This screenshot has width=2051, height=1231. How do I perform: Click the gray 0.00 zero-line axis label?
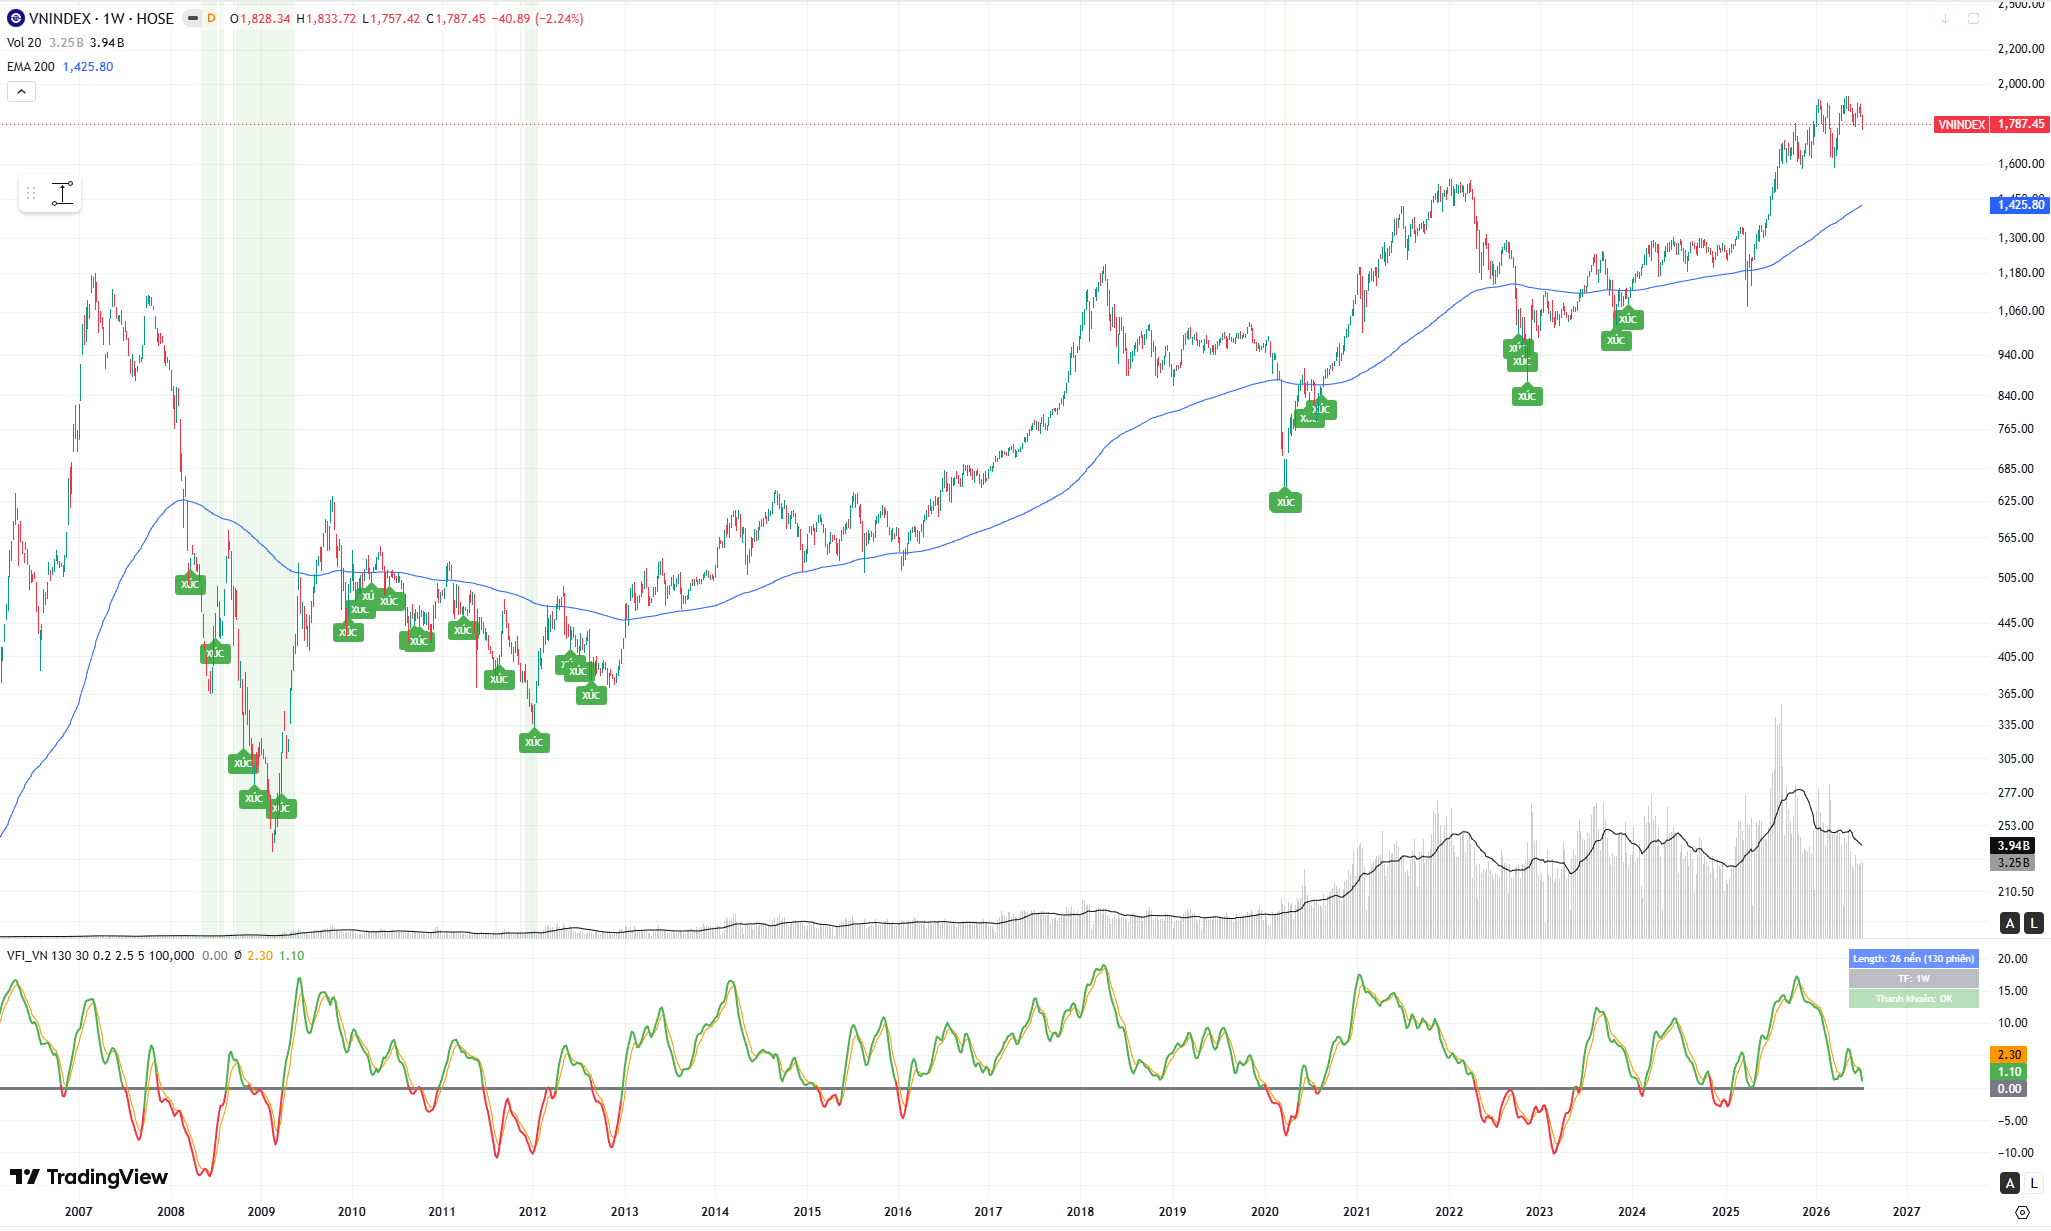(x=2009, y=1089)
